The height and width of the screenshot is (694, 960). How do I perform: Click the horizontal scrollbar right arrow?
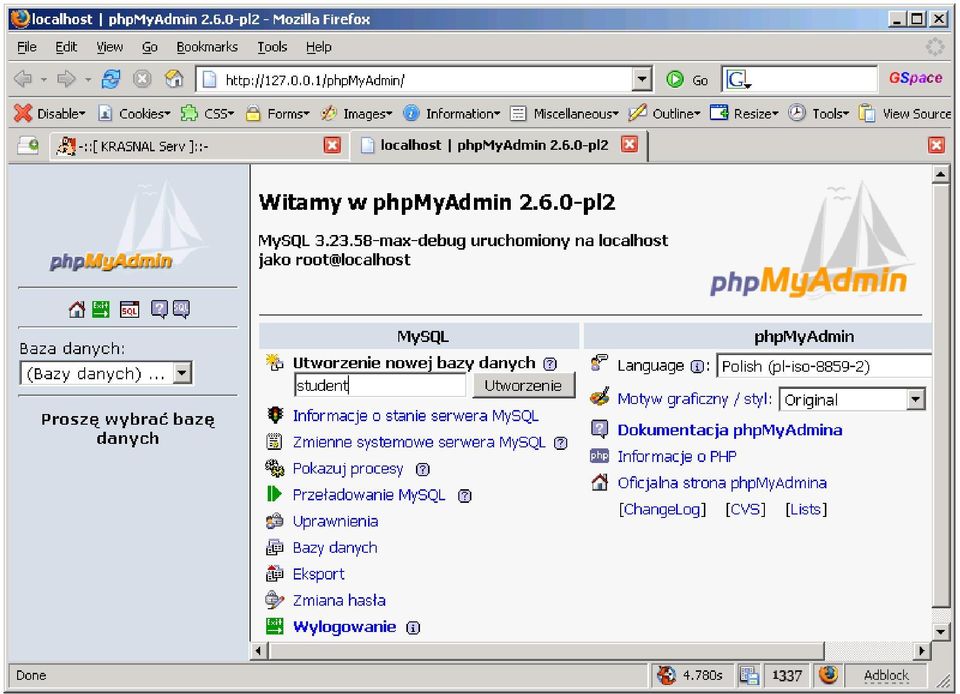(921, 651)
